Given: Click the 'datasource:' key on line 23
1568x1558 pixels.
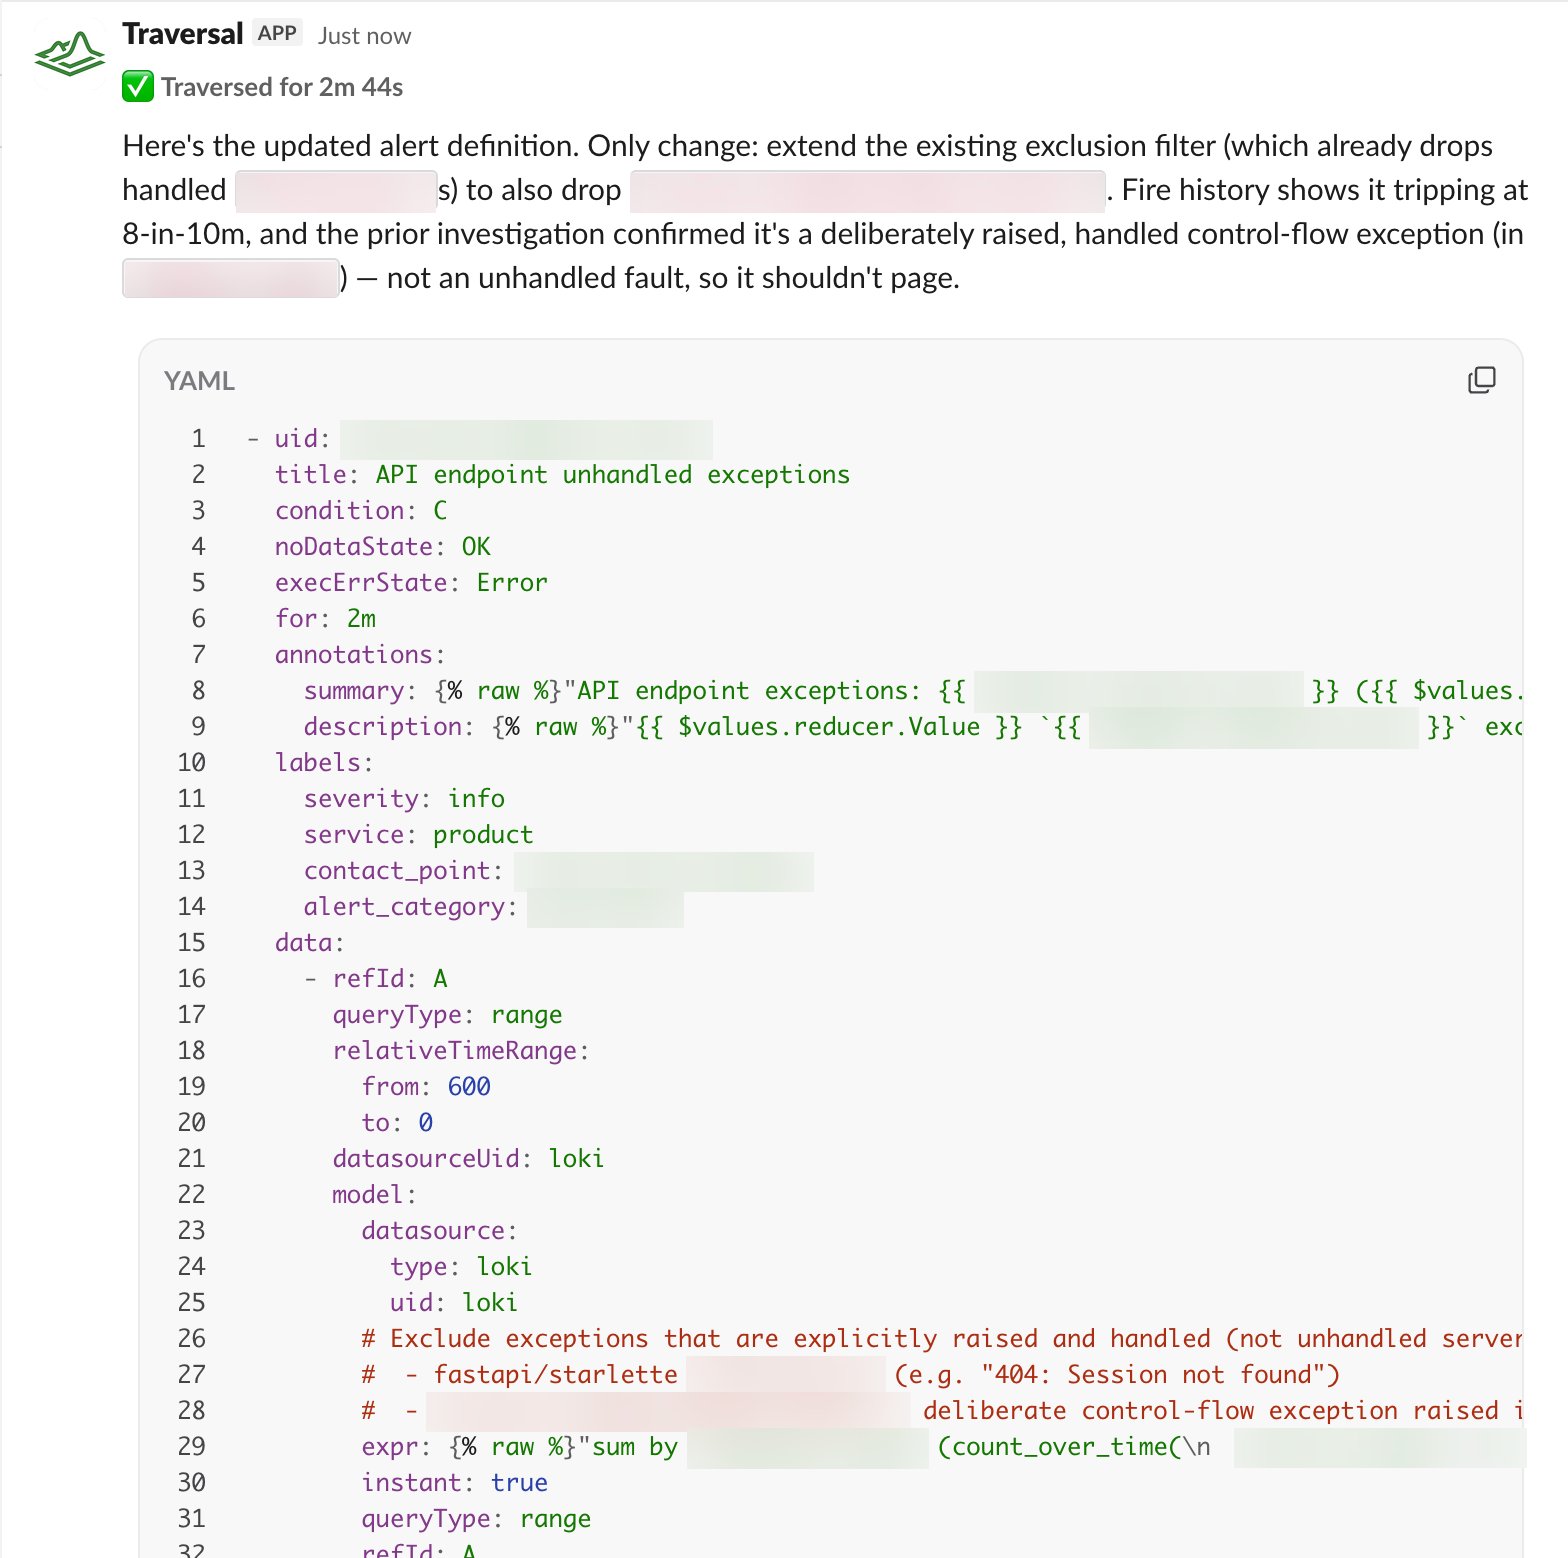Looking at the screenshot, I should 439,1230.
